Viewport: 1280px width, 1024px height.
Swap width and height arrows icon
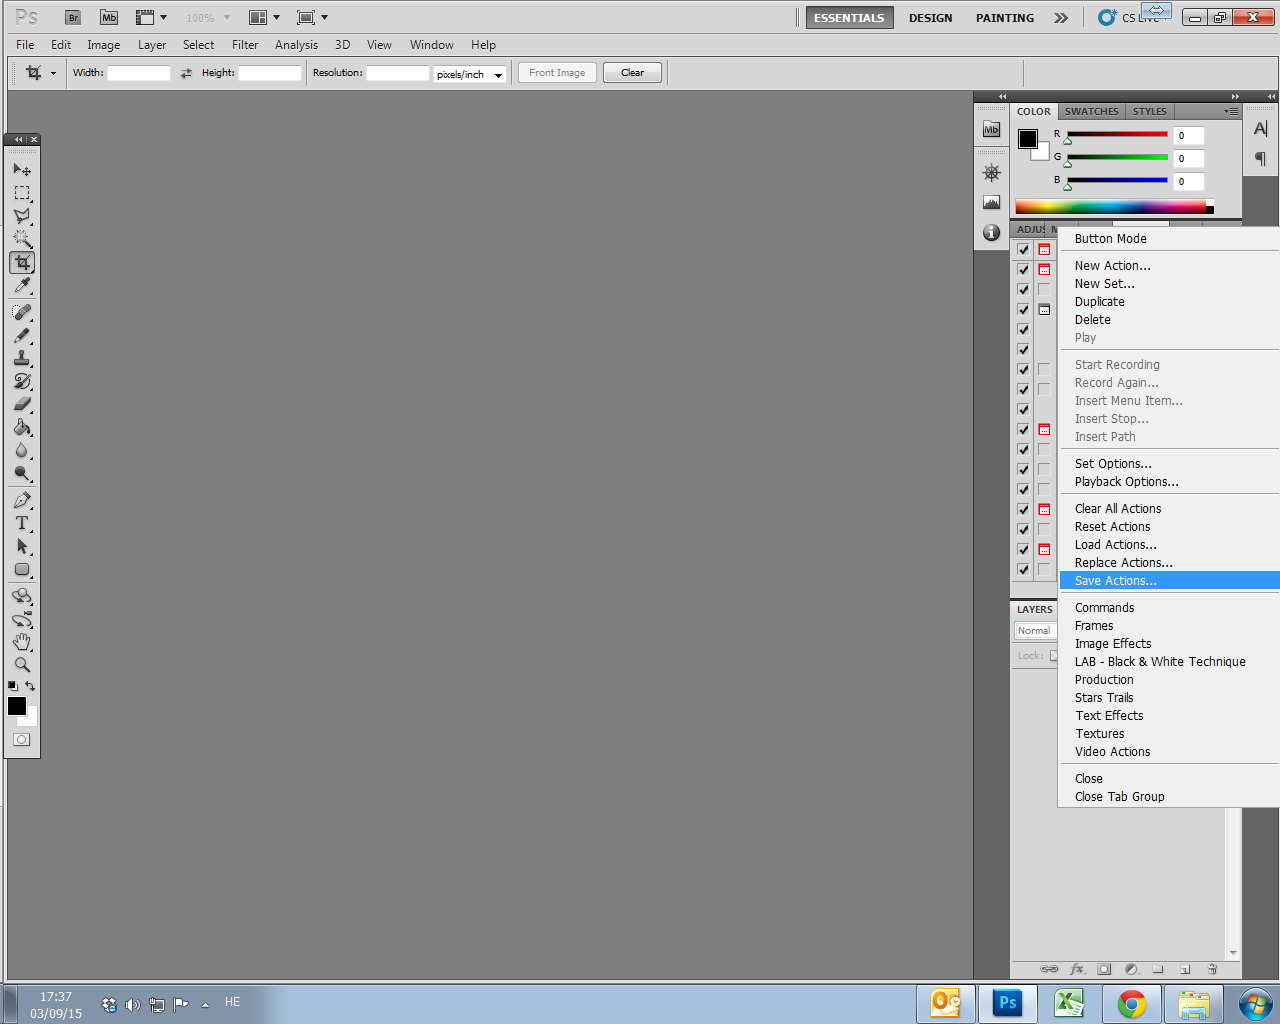(x=186, y=73)
